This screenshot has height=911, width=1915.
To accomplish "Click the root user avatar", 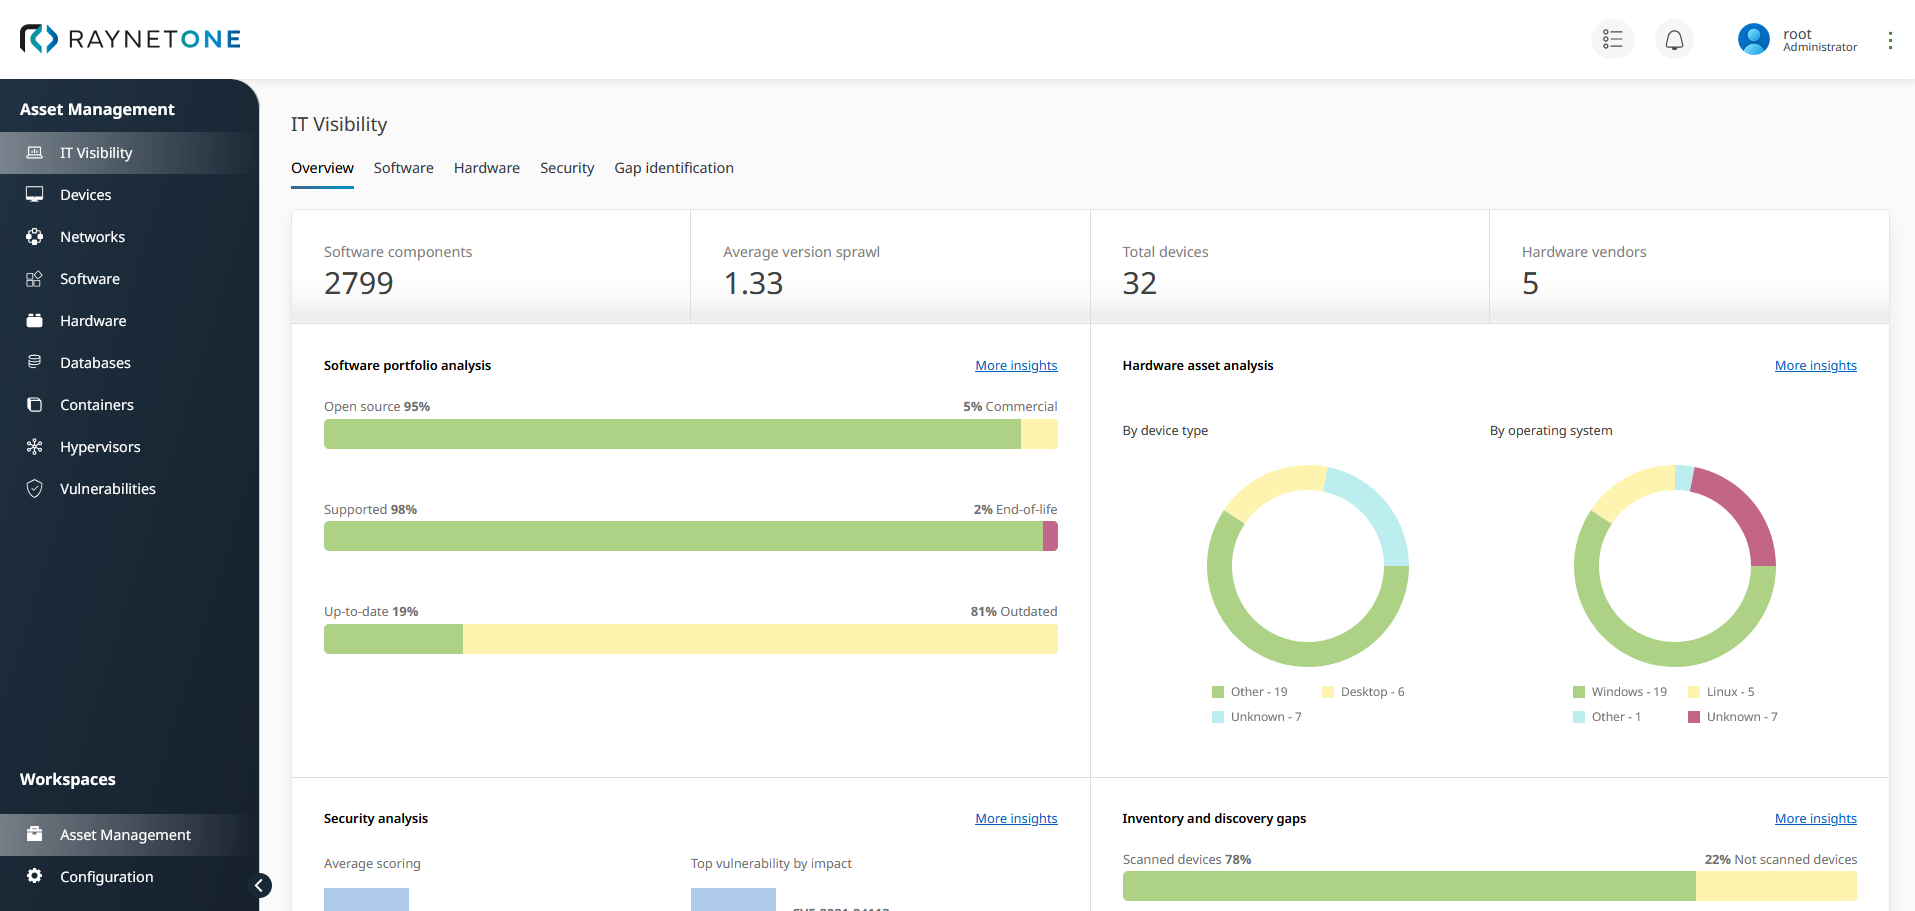I will coord(1753,39).
